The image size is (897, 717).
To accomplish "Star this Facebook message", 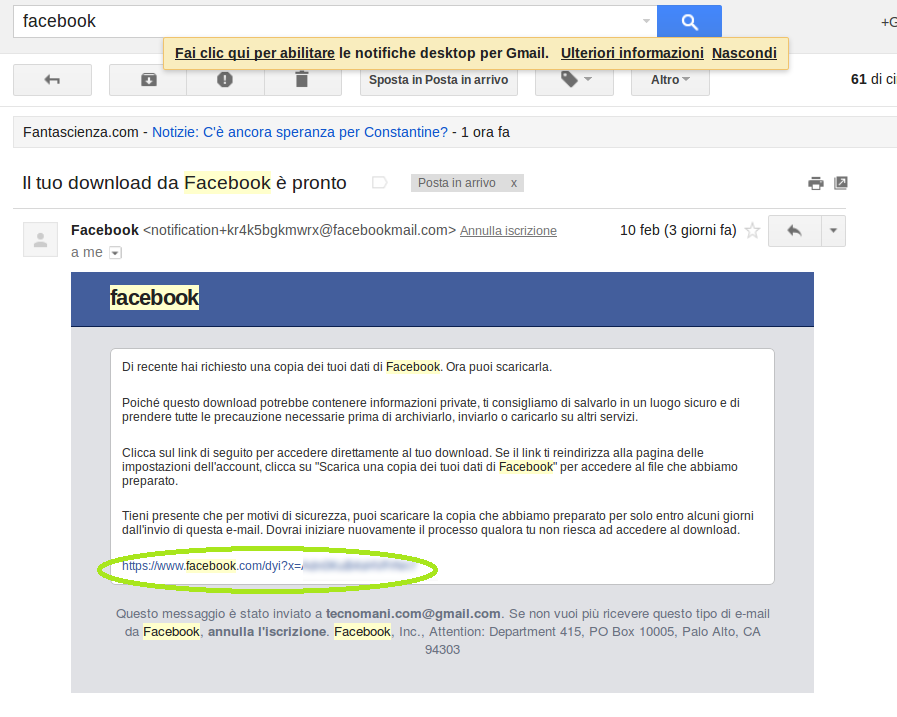I will point(752,231).
